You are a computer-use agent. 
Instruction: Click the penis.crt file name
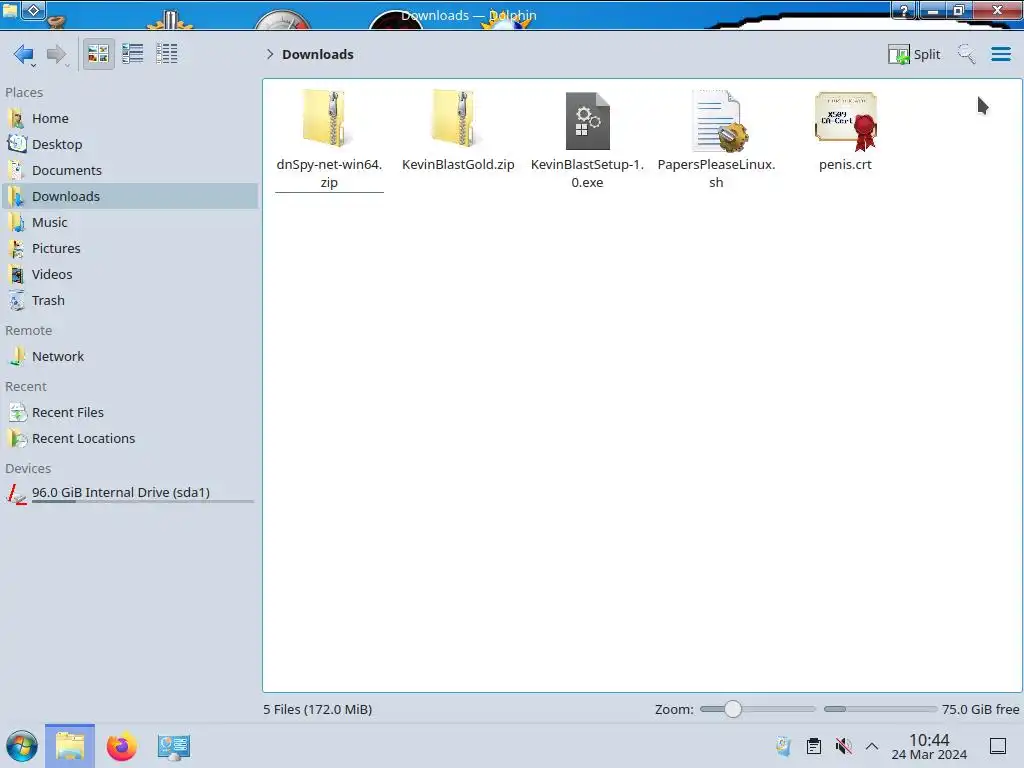pos(845,165)
